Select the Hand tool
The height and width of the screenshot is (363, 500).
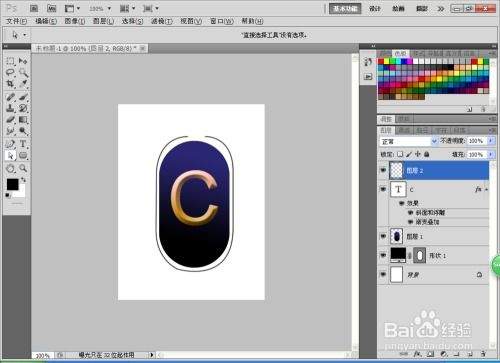pyautogui.click(x=10, y=168)
